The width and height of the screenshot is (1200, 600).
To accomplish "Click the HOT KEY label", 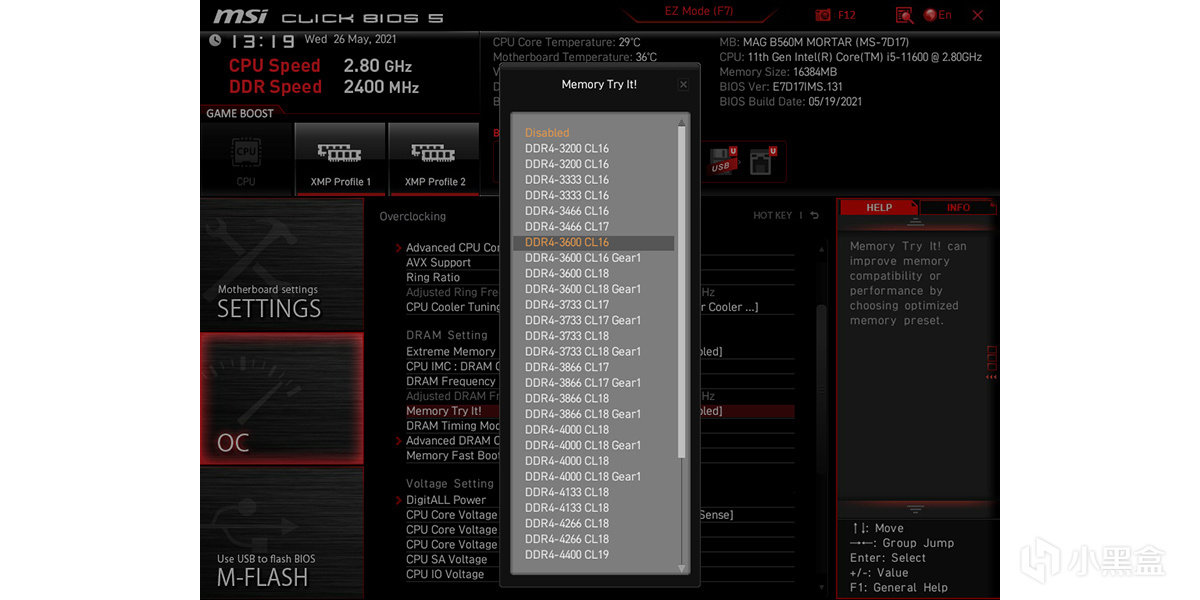I will point(772,216).
